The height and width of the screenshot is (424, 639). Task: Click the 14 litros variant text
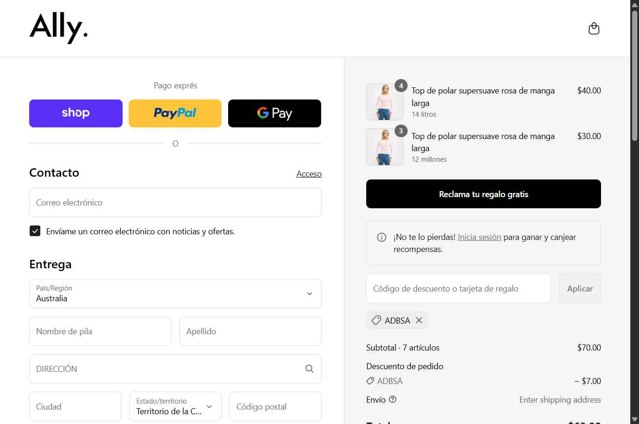coord(424,115)
